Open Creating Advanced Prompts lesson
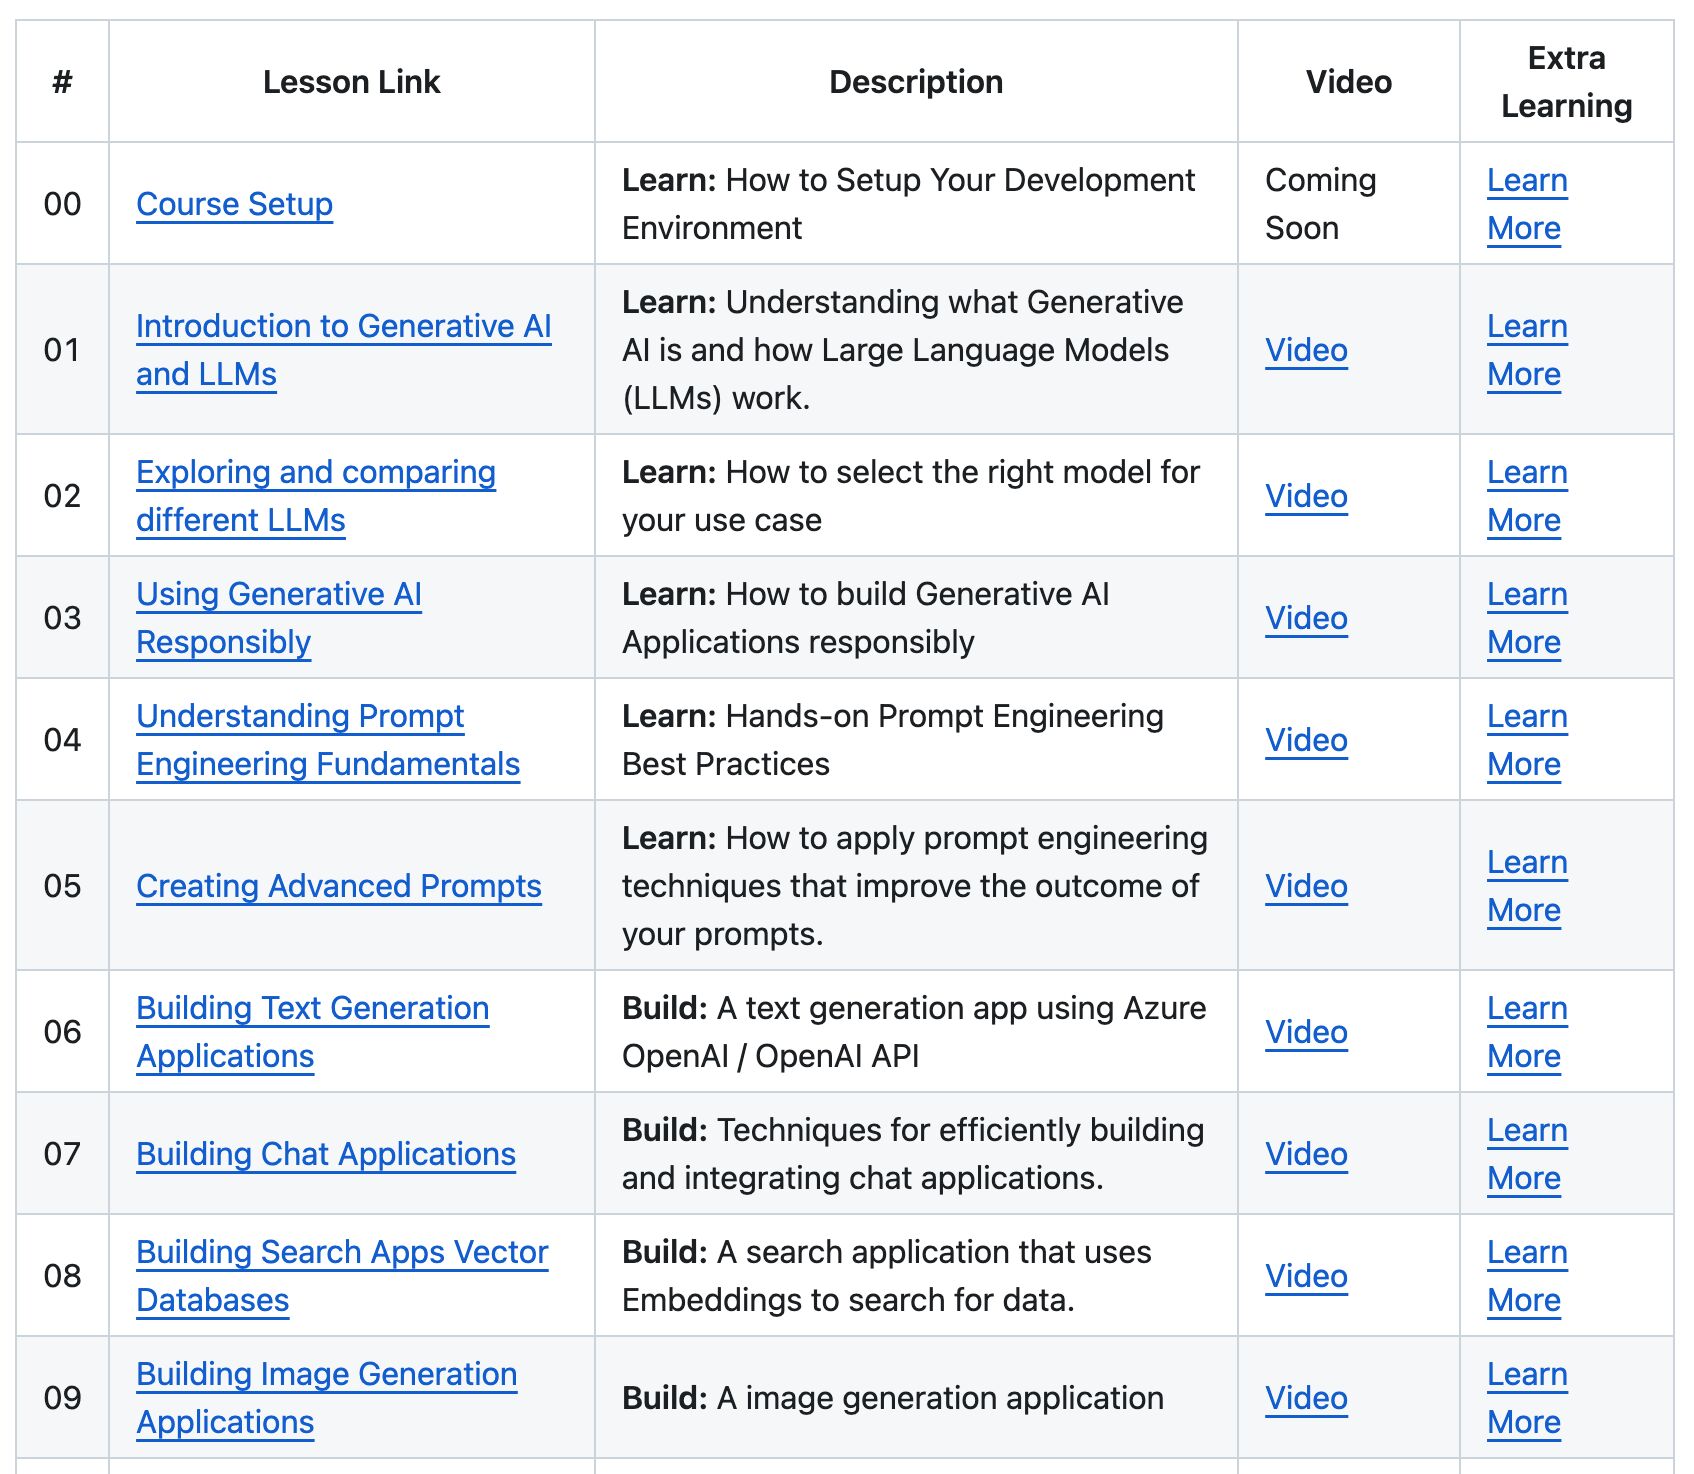 point(338,887)
